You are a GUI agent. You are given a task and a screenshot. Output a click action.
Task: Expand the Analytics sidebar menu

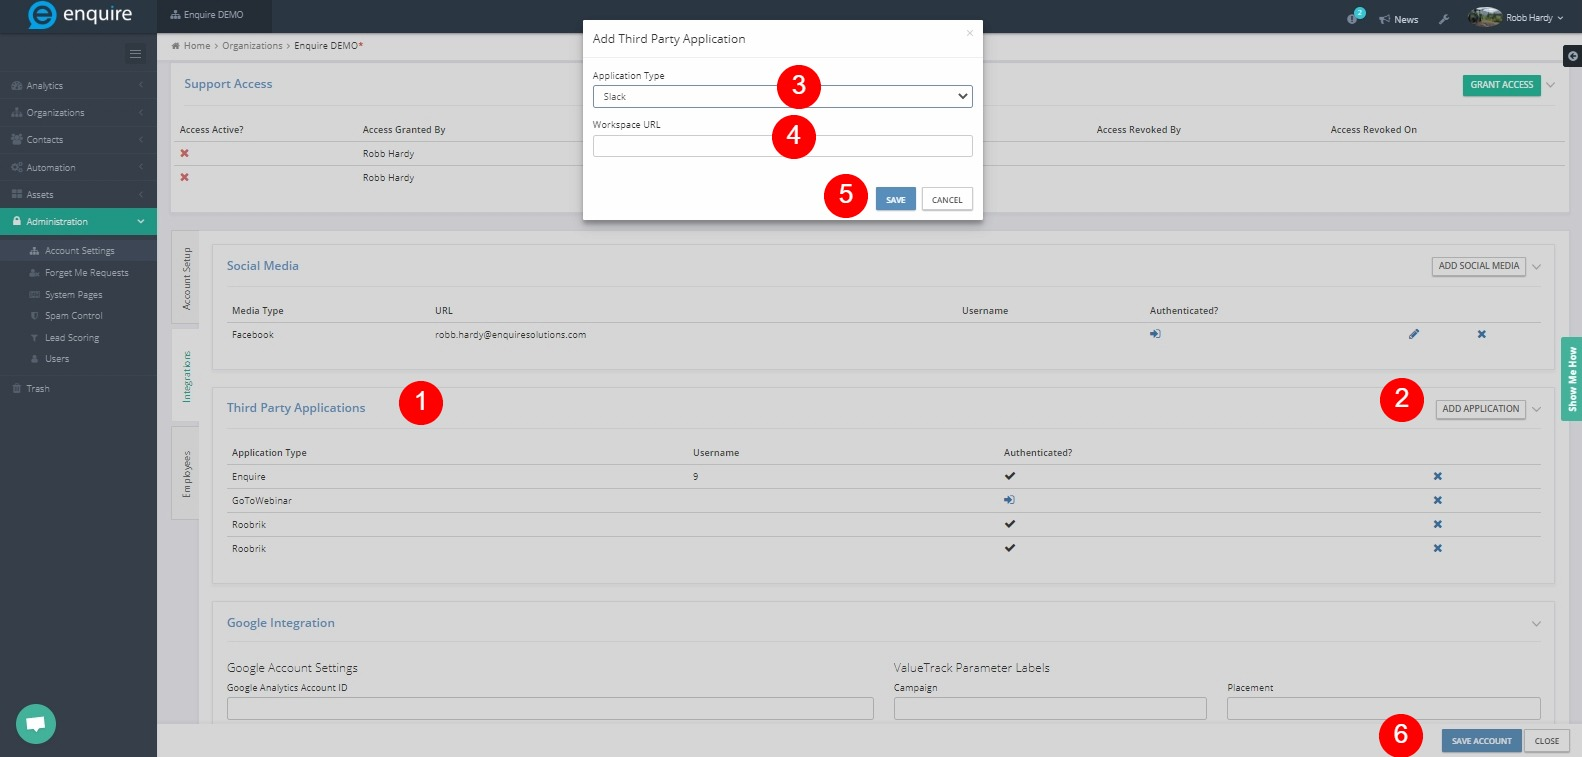pyautogui.click(x=78, y=86)
